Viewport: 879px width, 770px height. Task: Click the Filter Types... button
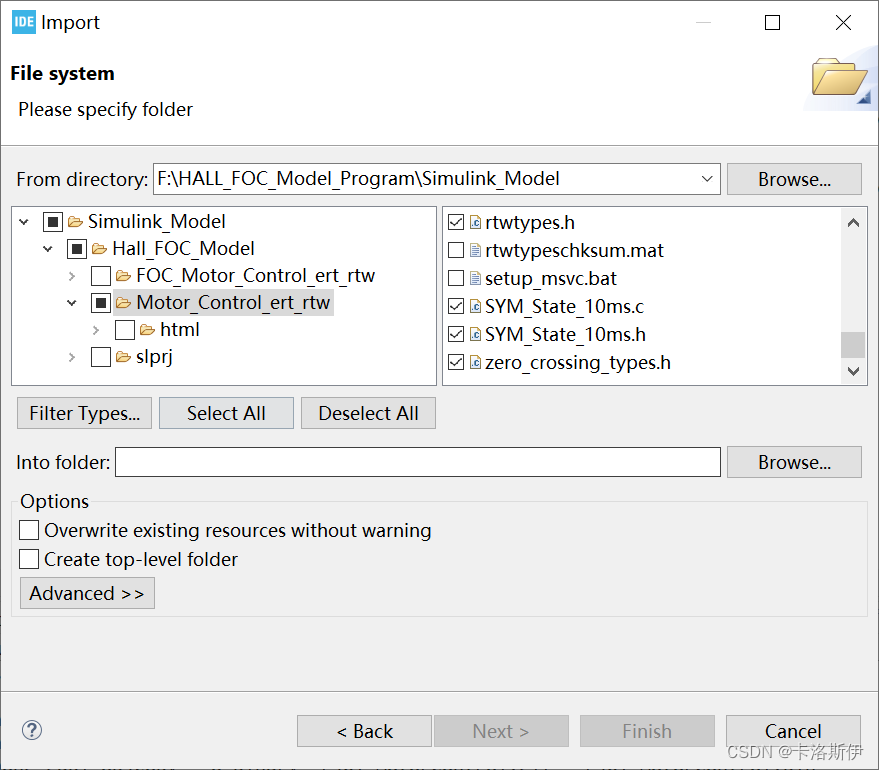(x=85, y=414)
